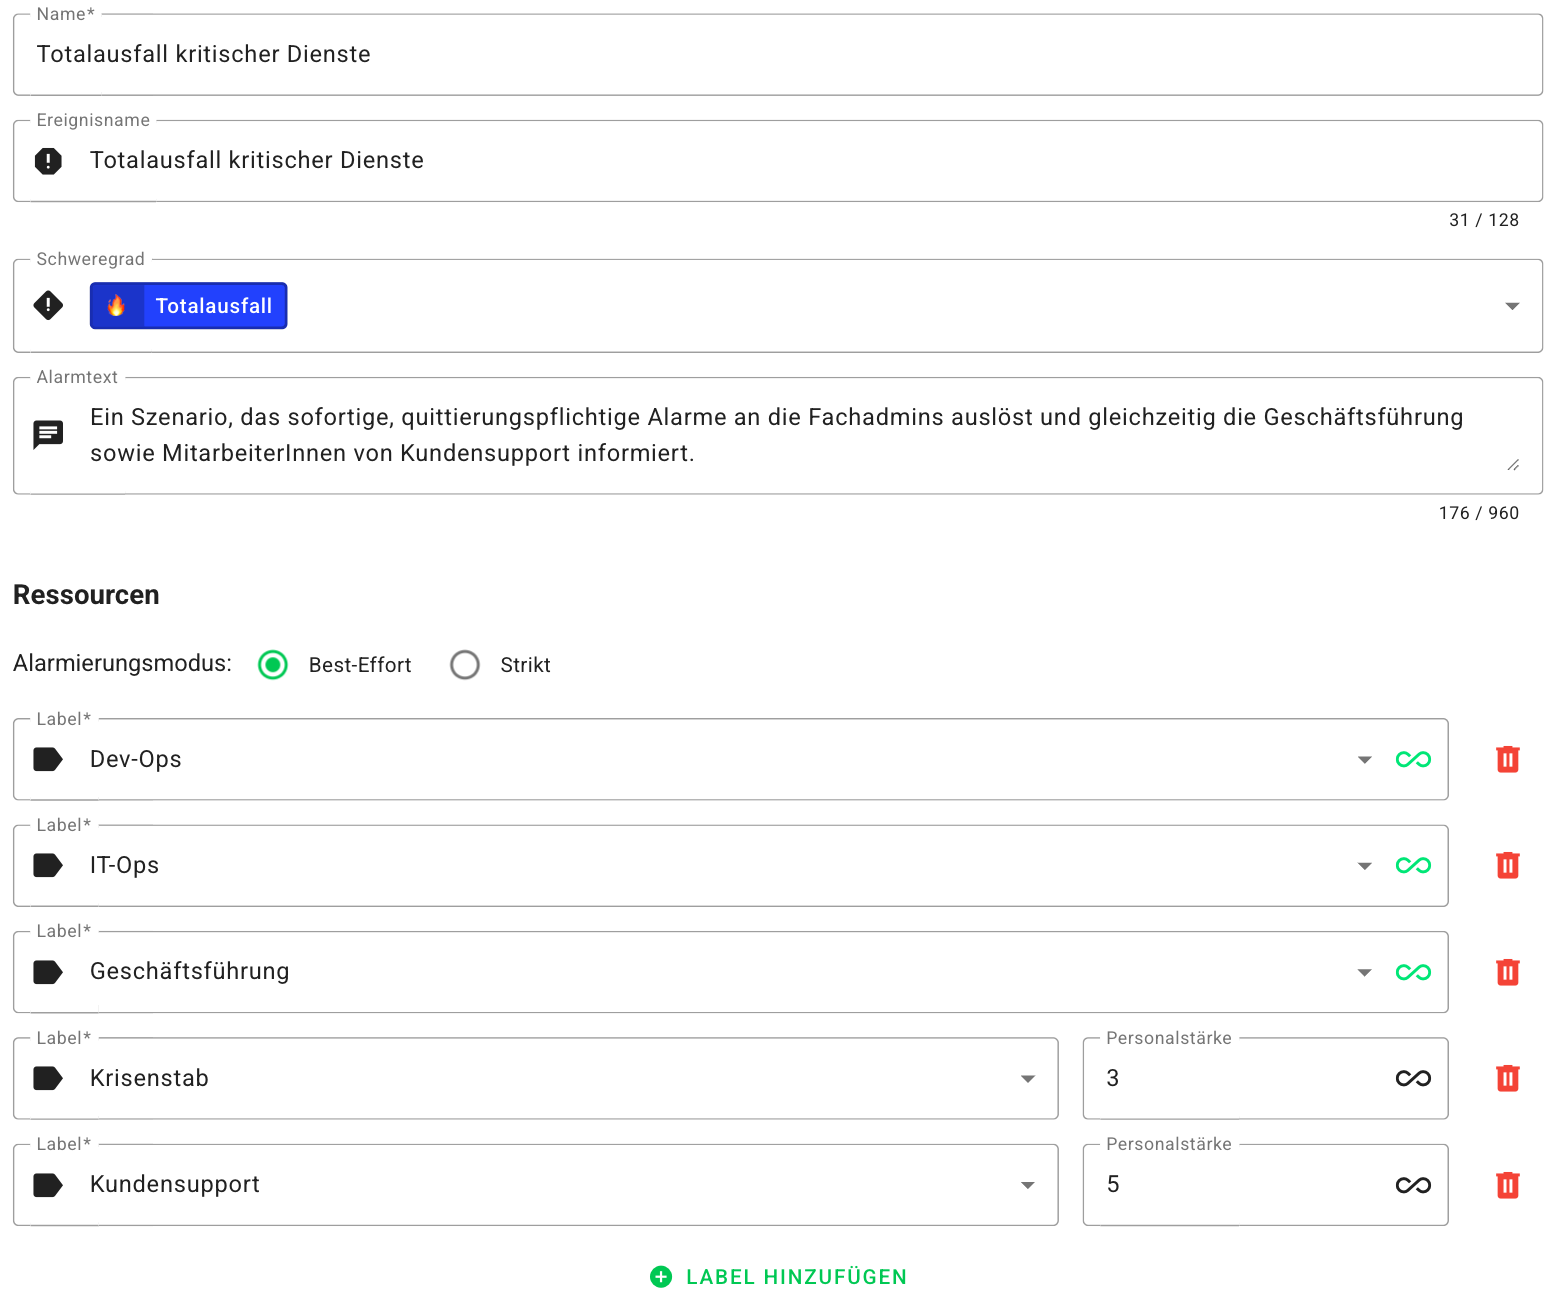
Task: Click the green plus icon before Label hinzufügen
Action: click(660, 1276)
